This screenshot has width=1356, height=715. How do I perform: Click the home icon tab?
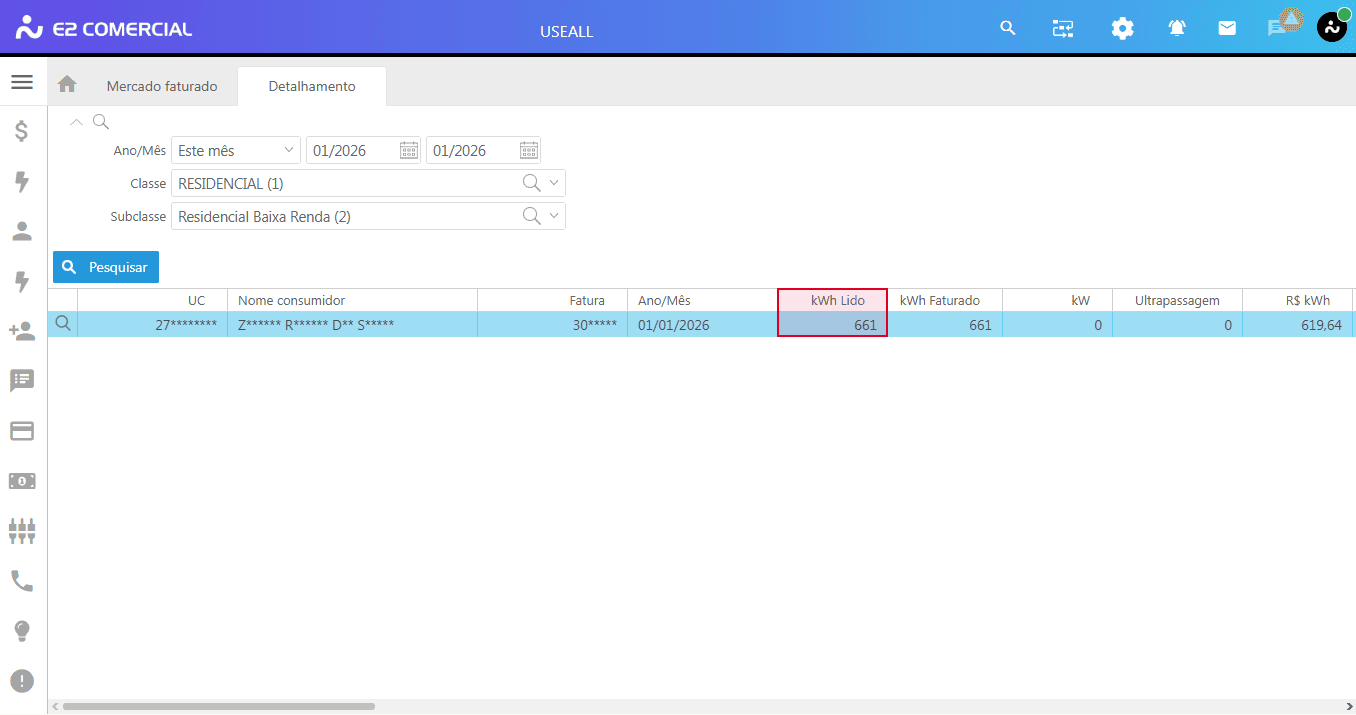(x=67, y=85)
